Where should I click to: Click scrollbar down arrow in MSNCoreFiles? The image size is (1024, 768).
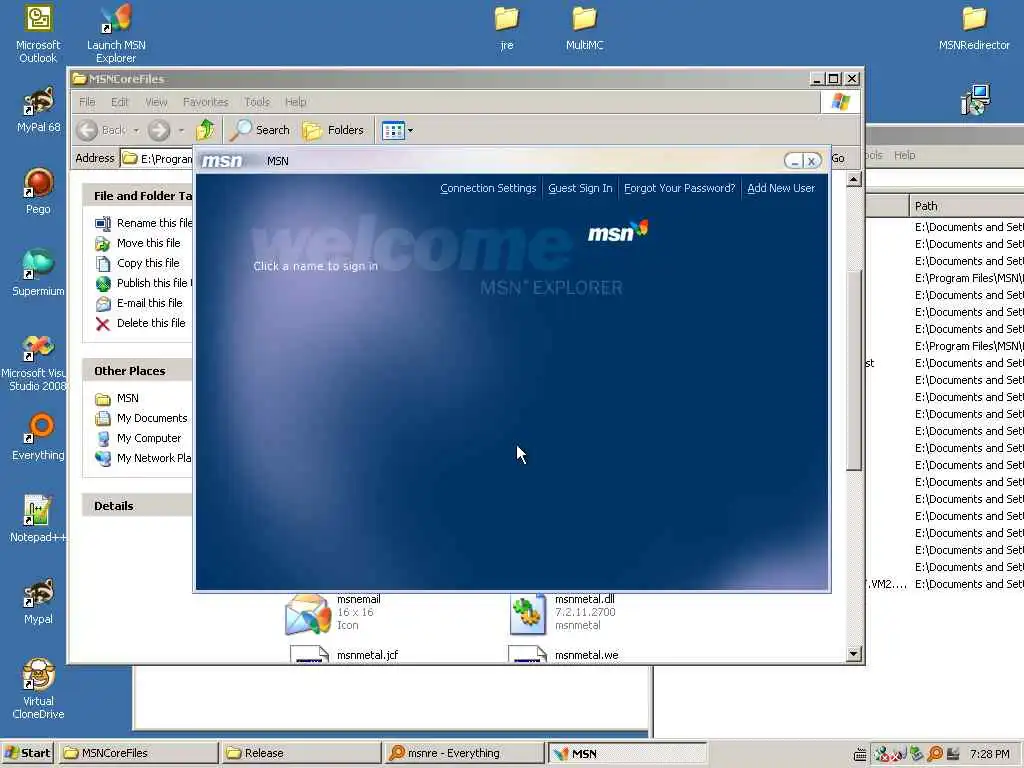tap(854, 654)
